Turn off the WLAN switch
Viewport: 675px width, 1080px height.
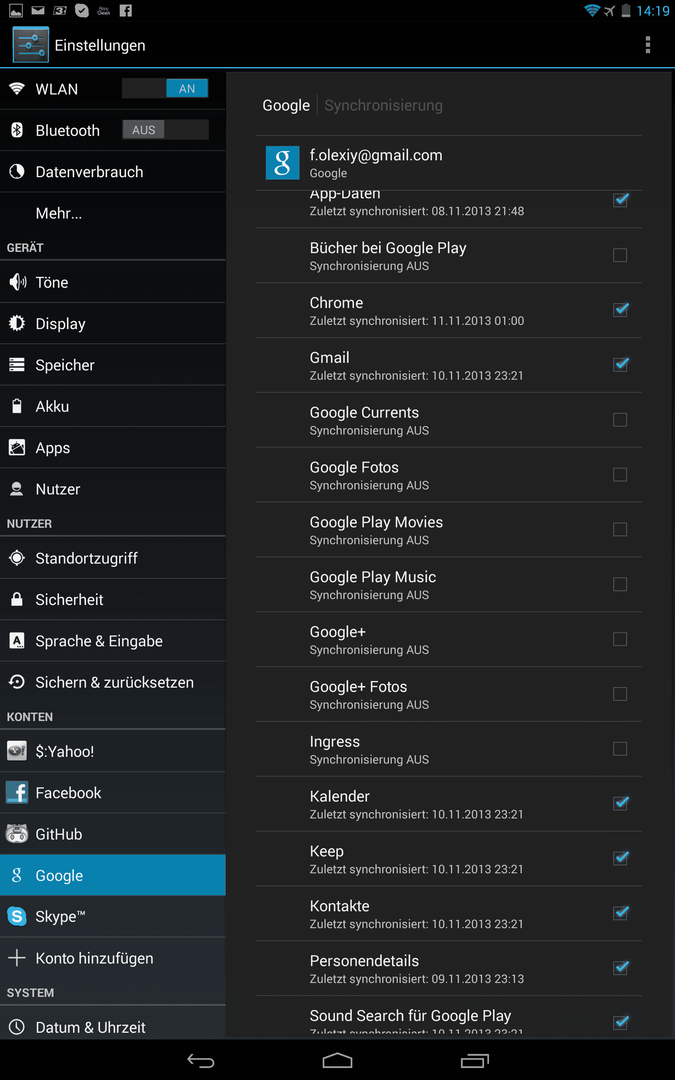point(165,89)
